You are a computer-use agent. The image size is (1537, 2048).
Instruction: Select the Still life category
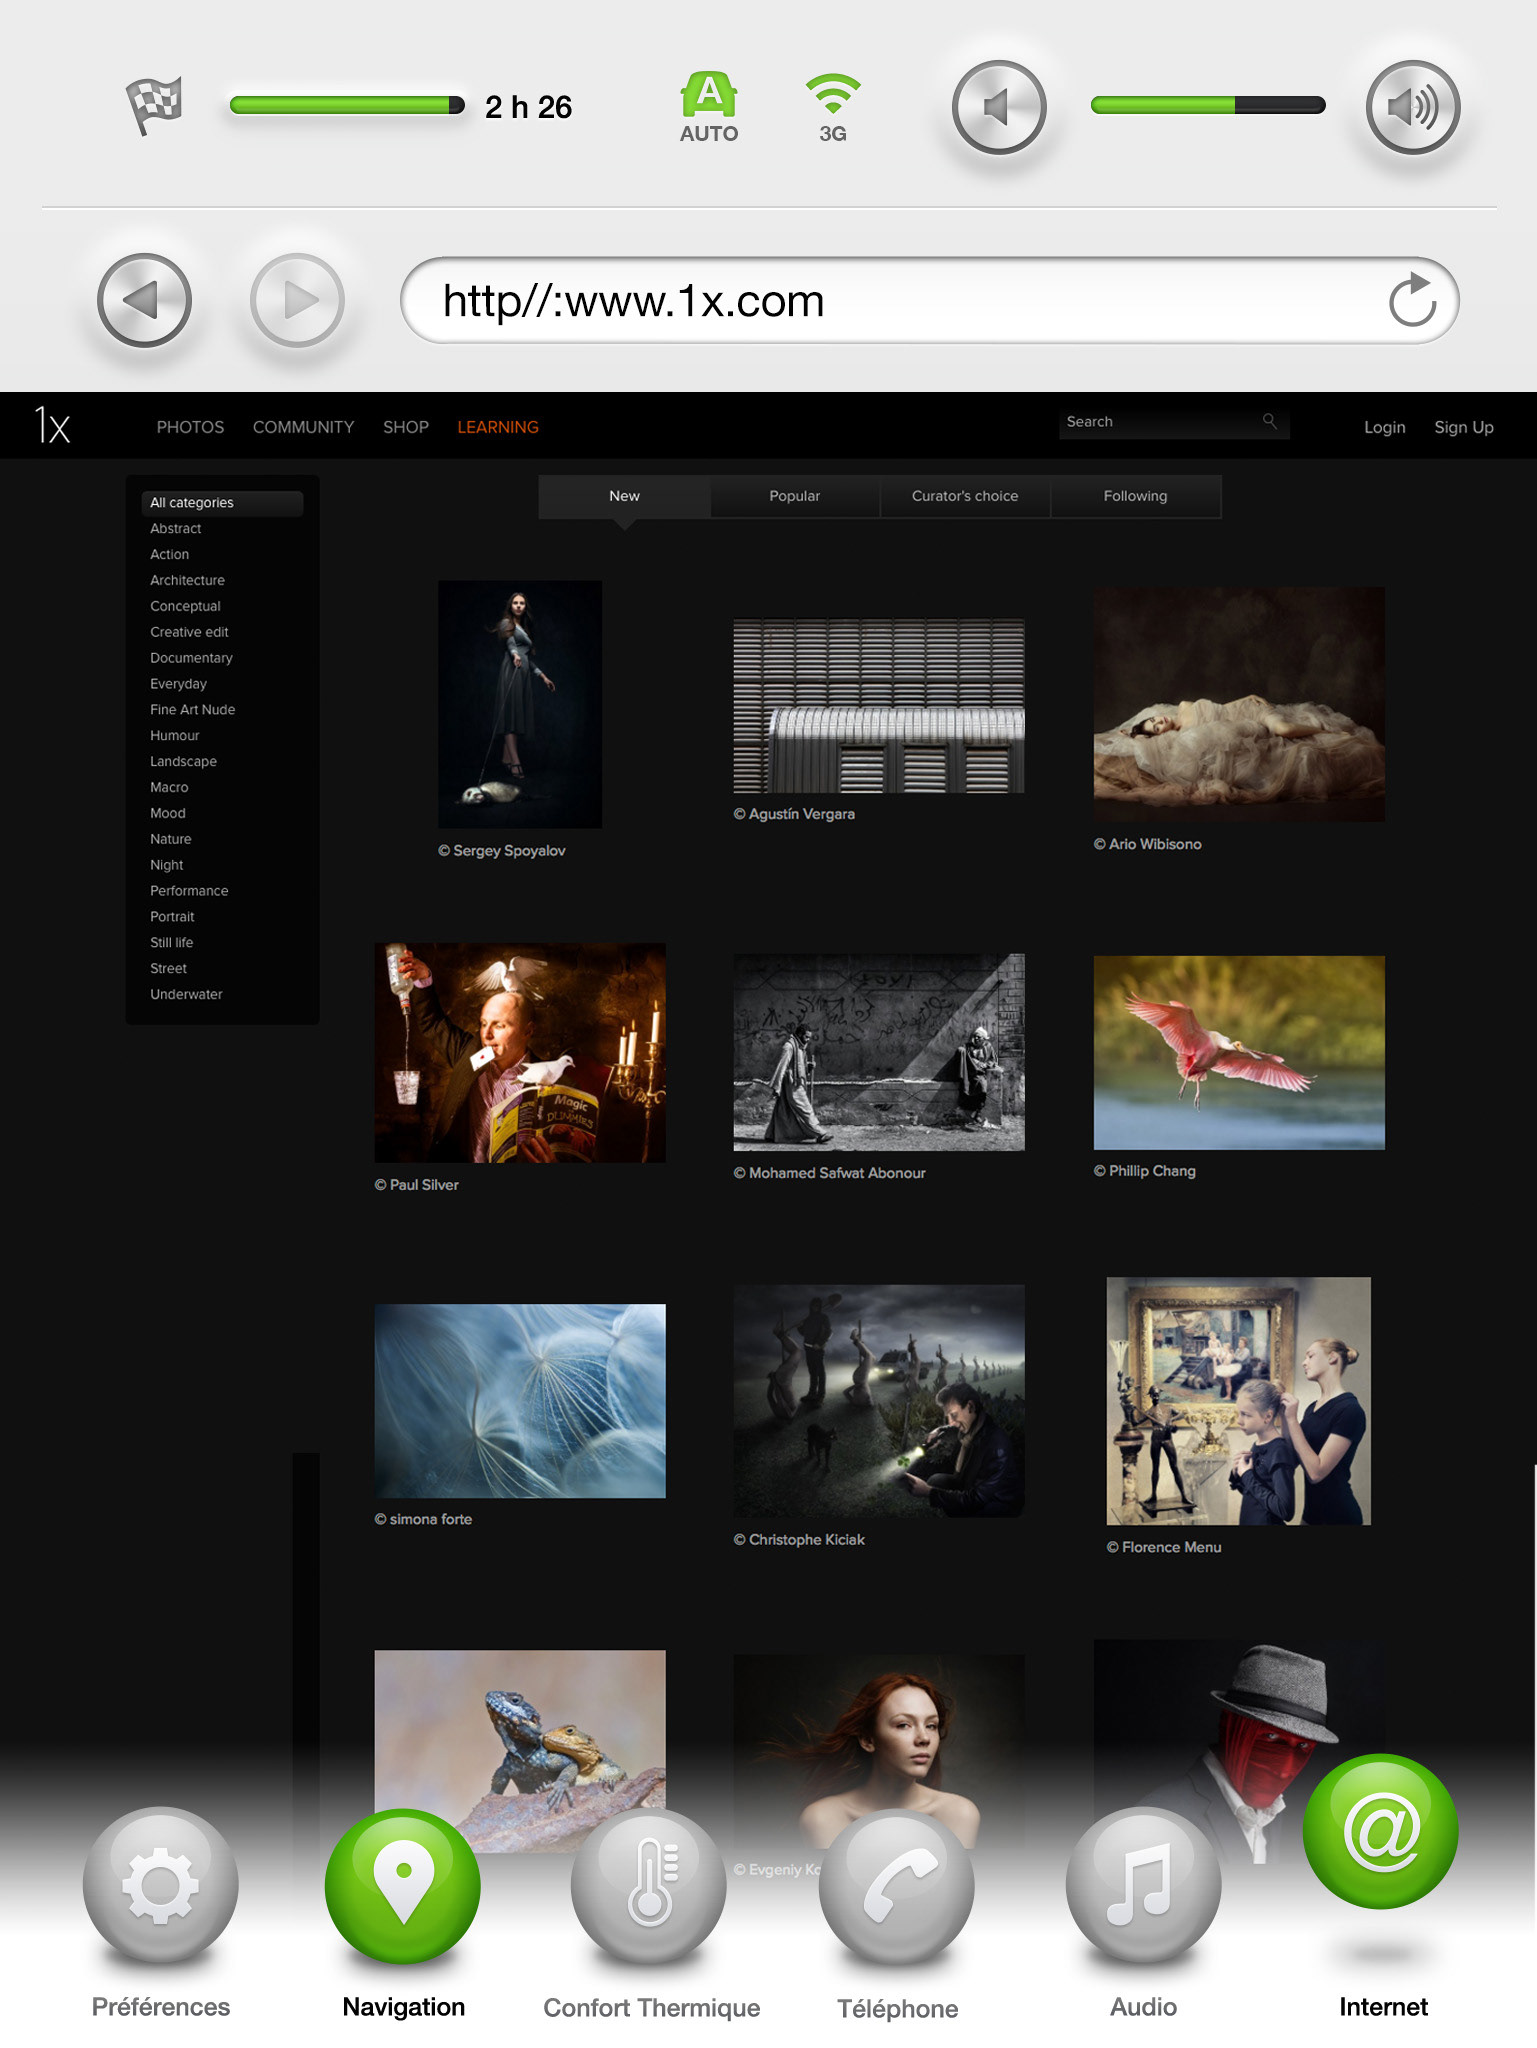pos(171,943)
